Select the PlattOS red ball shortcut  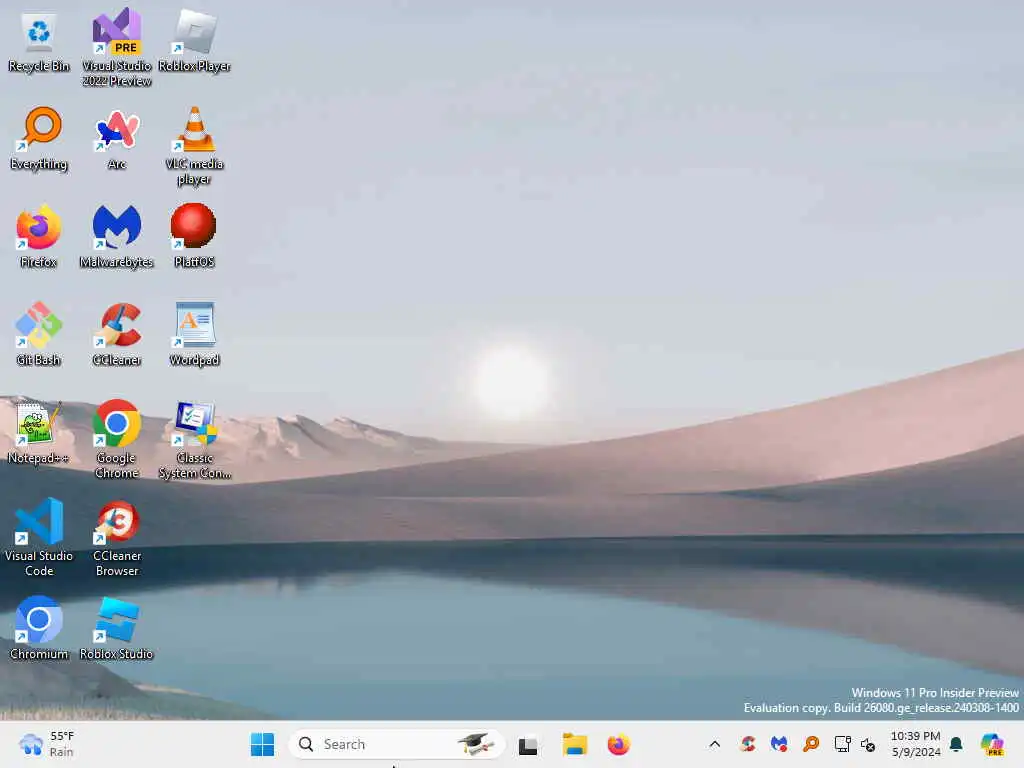[194, 236]
